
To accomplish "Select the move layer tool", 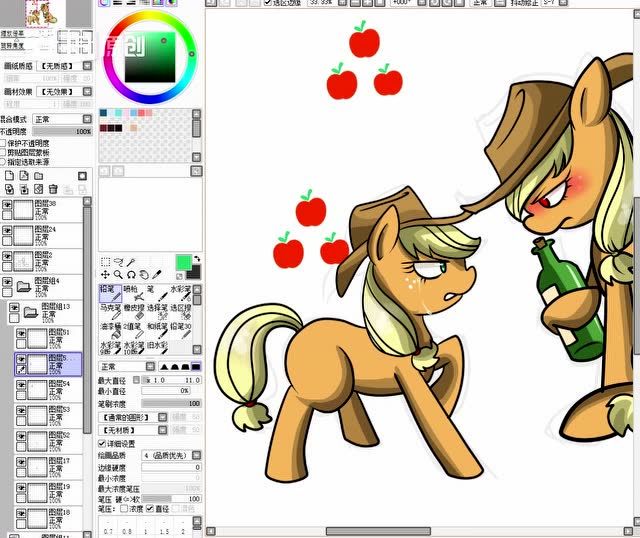I will point(104,274).
